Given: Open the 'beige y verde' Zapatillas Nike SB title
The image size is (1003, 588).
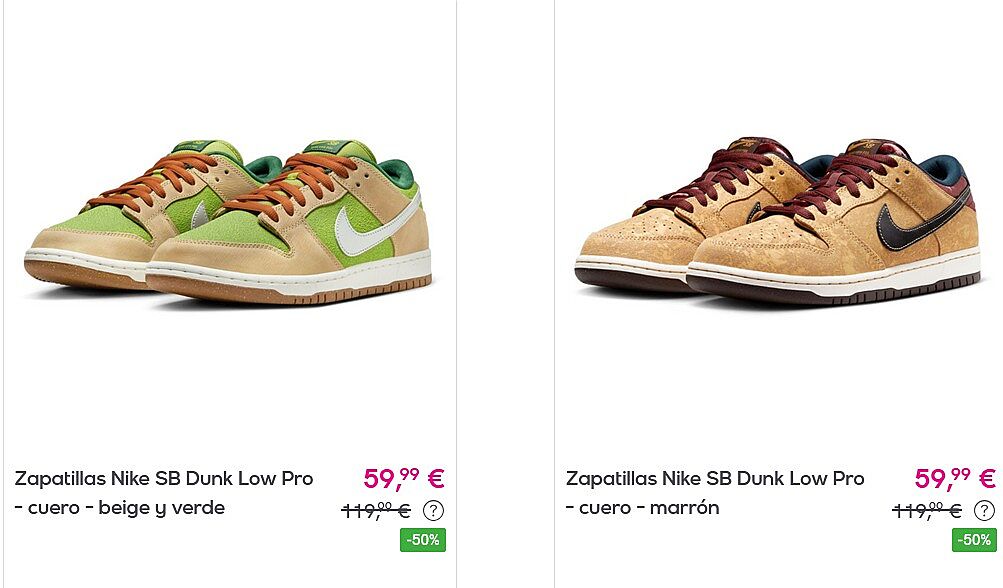Looking at the screenshot, I should coord(164,493).
